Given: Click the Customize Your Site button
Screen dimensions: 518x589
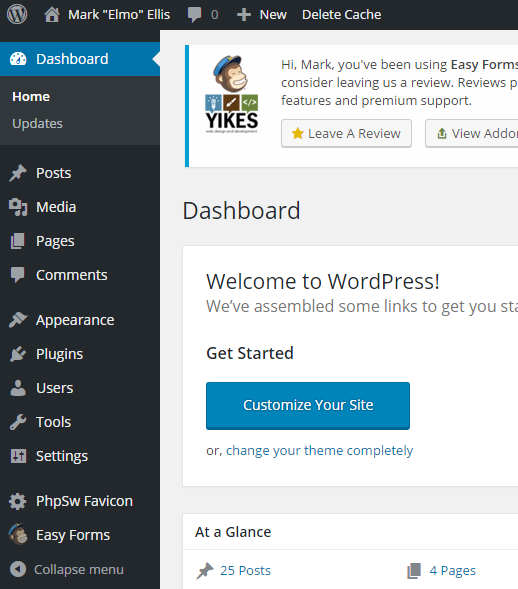Looking at the screenshot, I should [308, 406].
